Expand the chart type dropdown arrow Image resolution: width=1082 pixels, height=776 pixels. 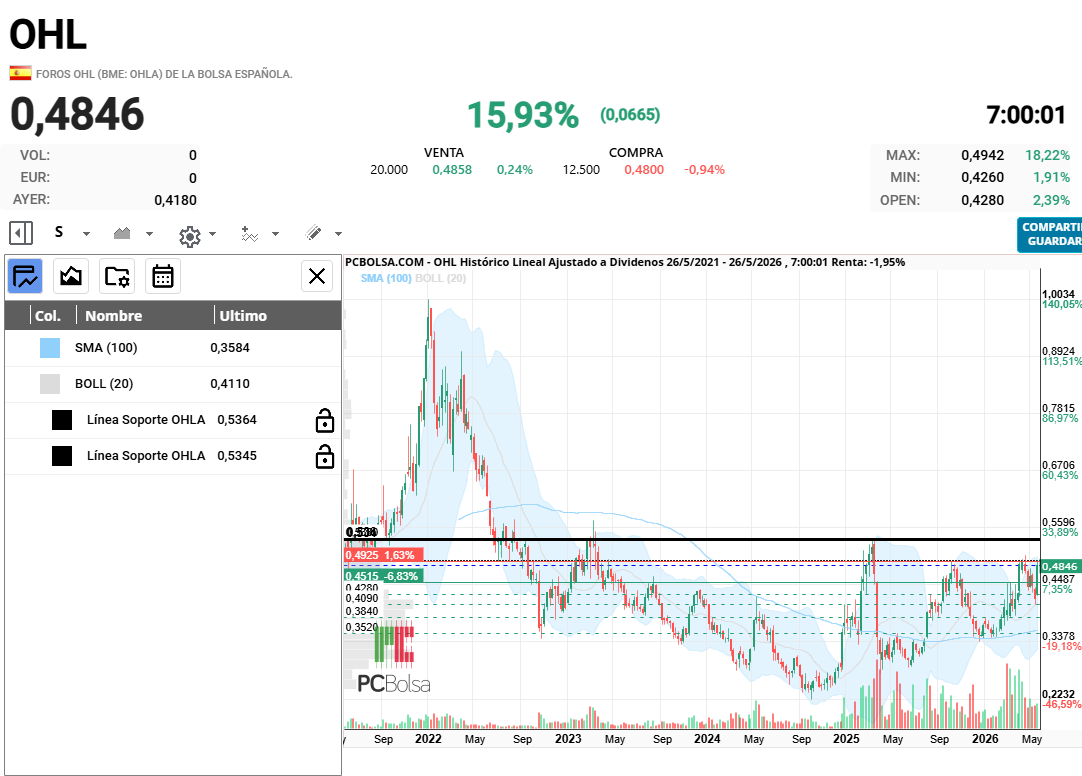(x=149, y=234)
